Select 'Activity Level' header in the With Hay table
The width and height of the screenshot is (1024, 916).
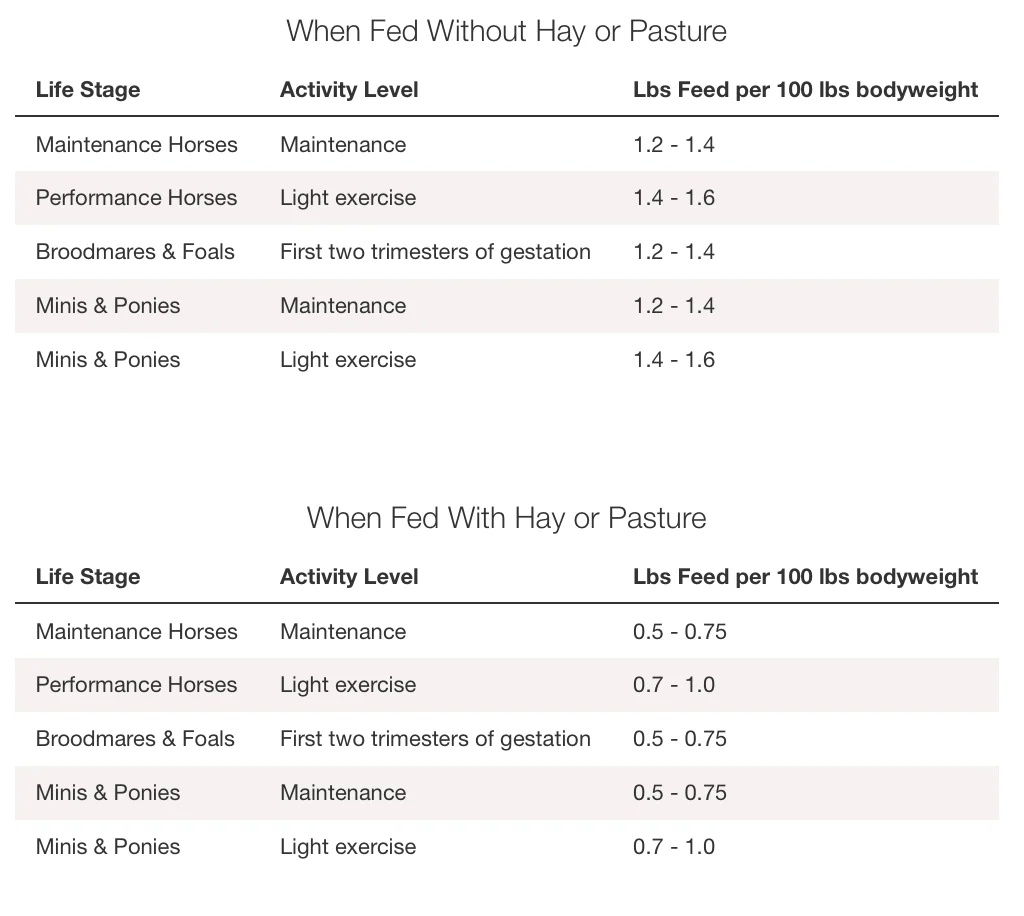tap(349, 577)
